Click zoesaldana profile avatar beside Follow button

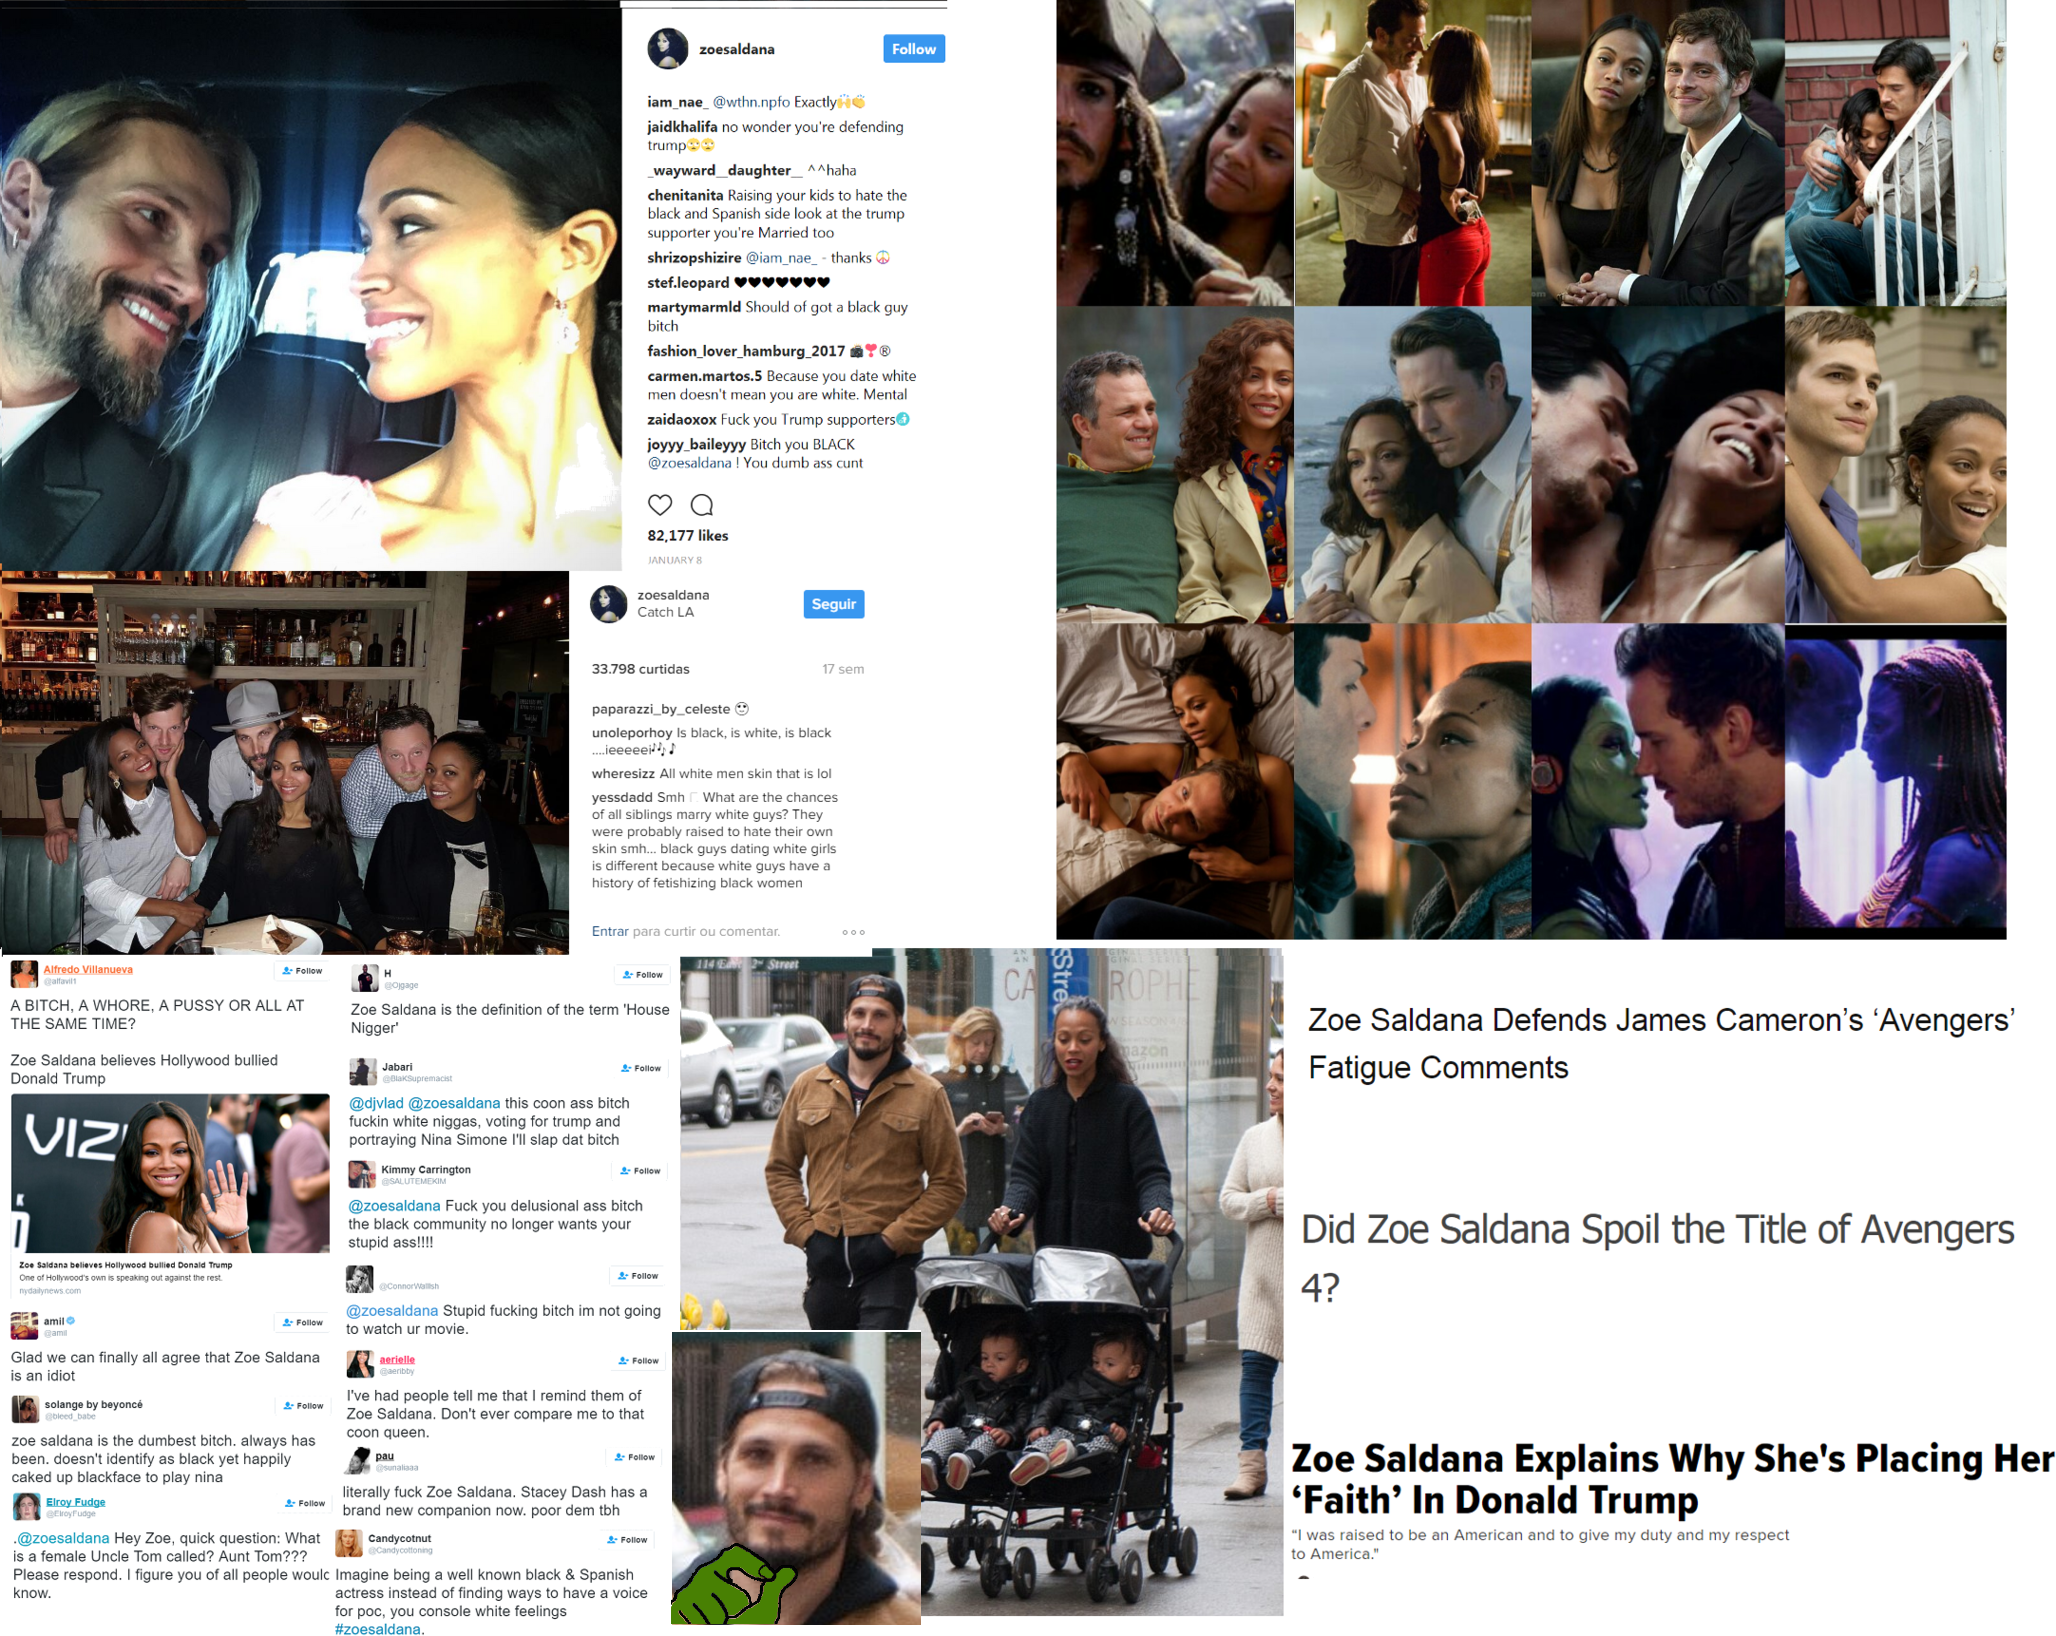(667, 49)
